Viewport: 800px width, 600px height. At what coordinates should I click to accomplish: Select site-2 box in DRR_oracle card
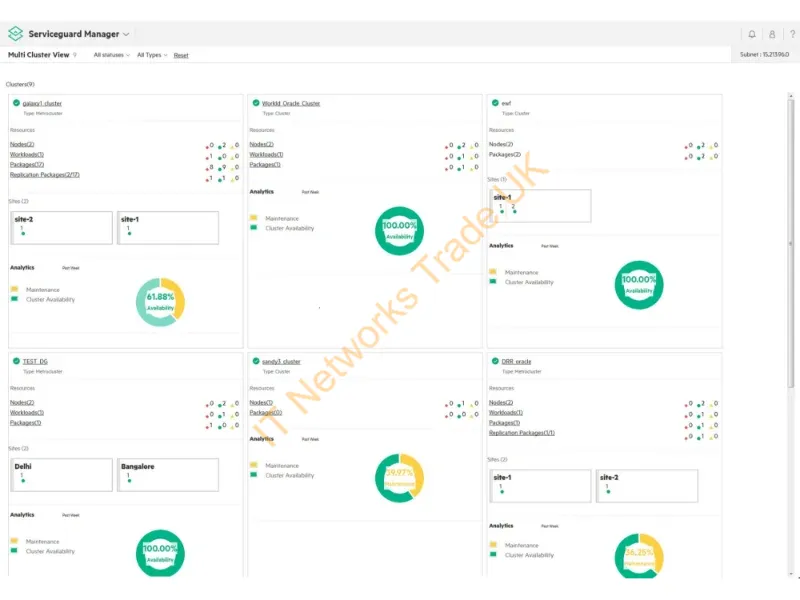[647, 486]
